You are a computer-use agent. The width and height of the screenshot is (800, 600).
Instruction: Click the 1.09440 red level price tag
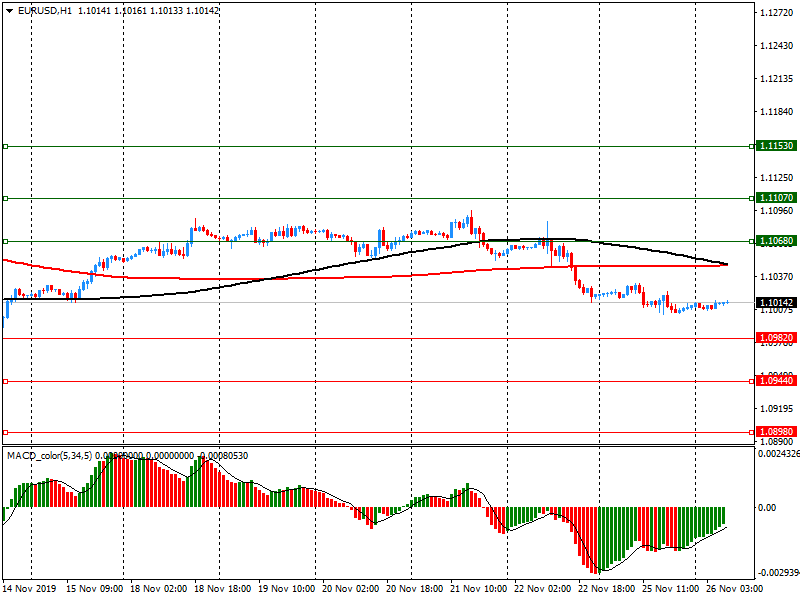tap(776, 381)
